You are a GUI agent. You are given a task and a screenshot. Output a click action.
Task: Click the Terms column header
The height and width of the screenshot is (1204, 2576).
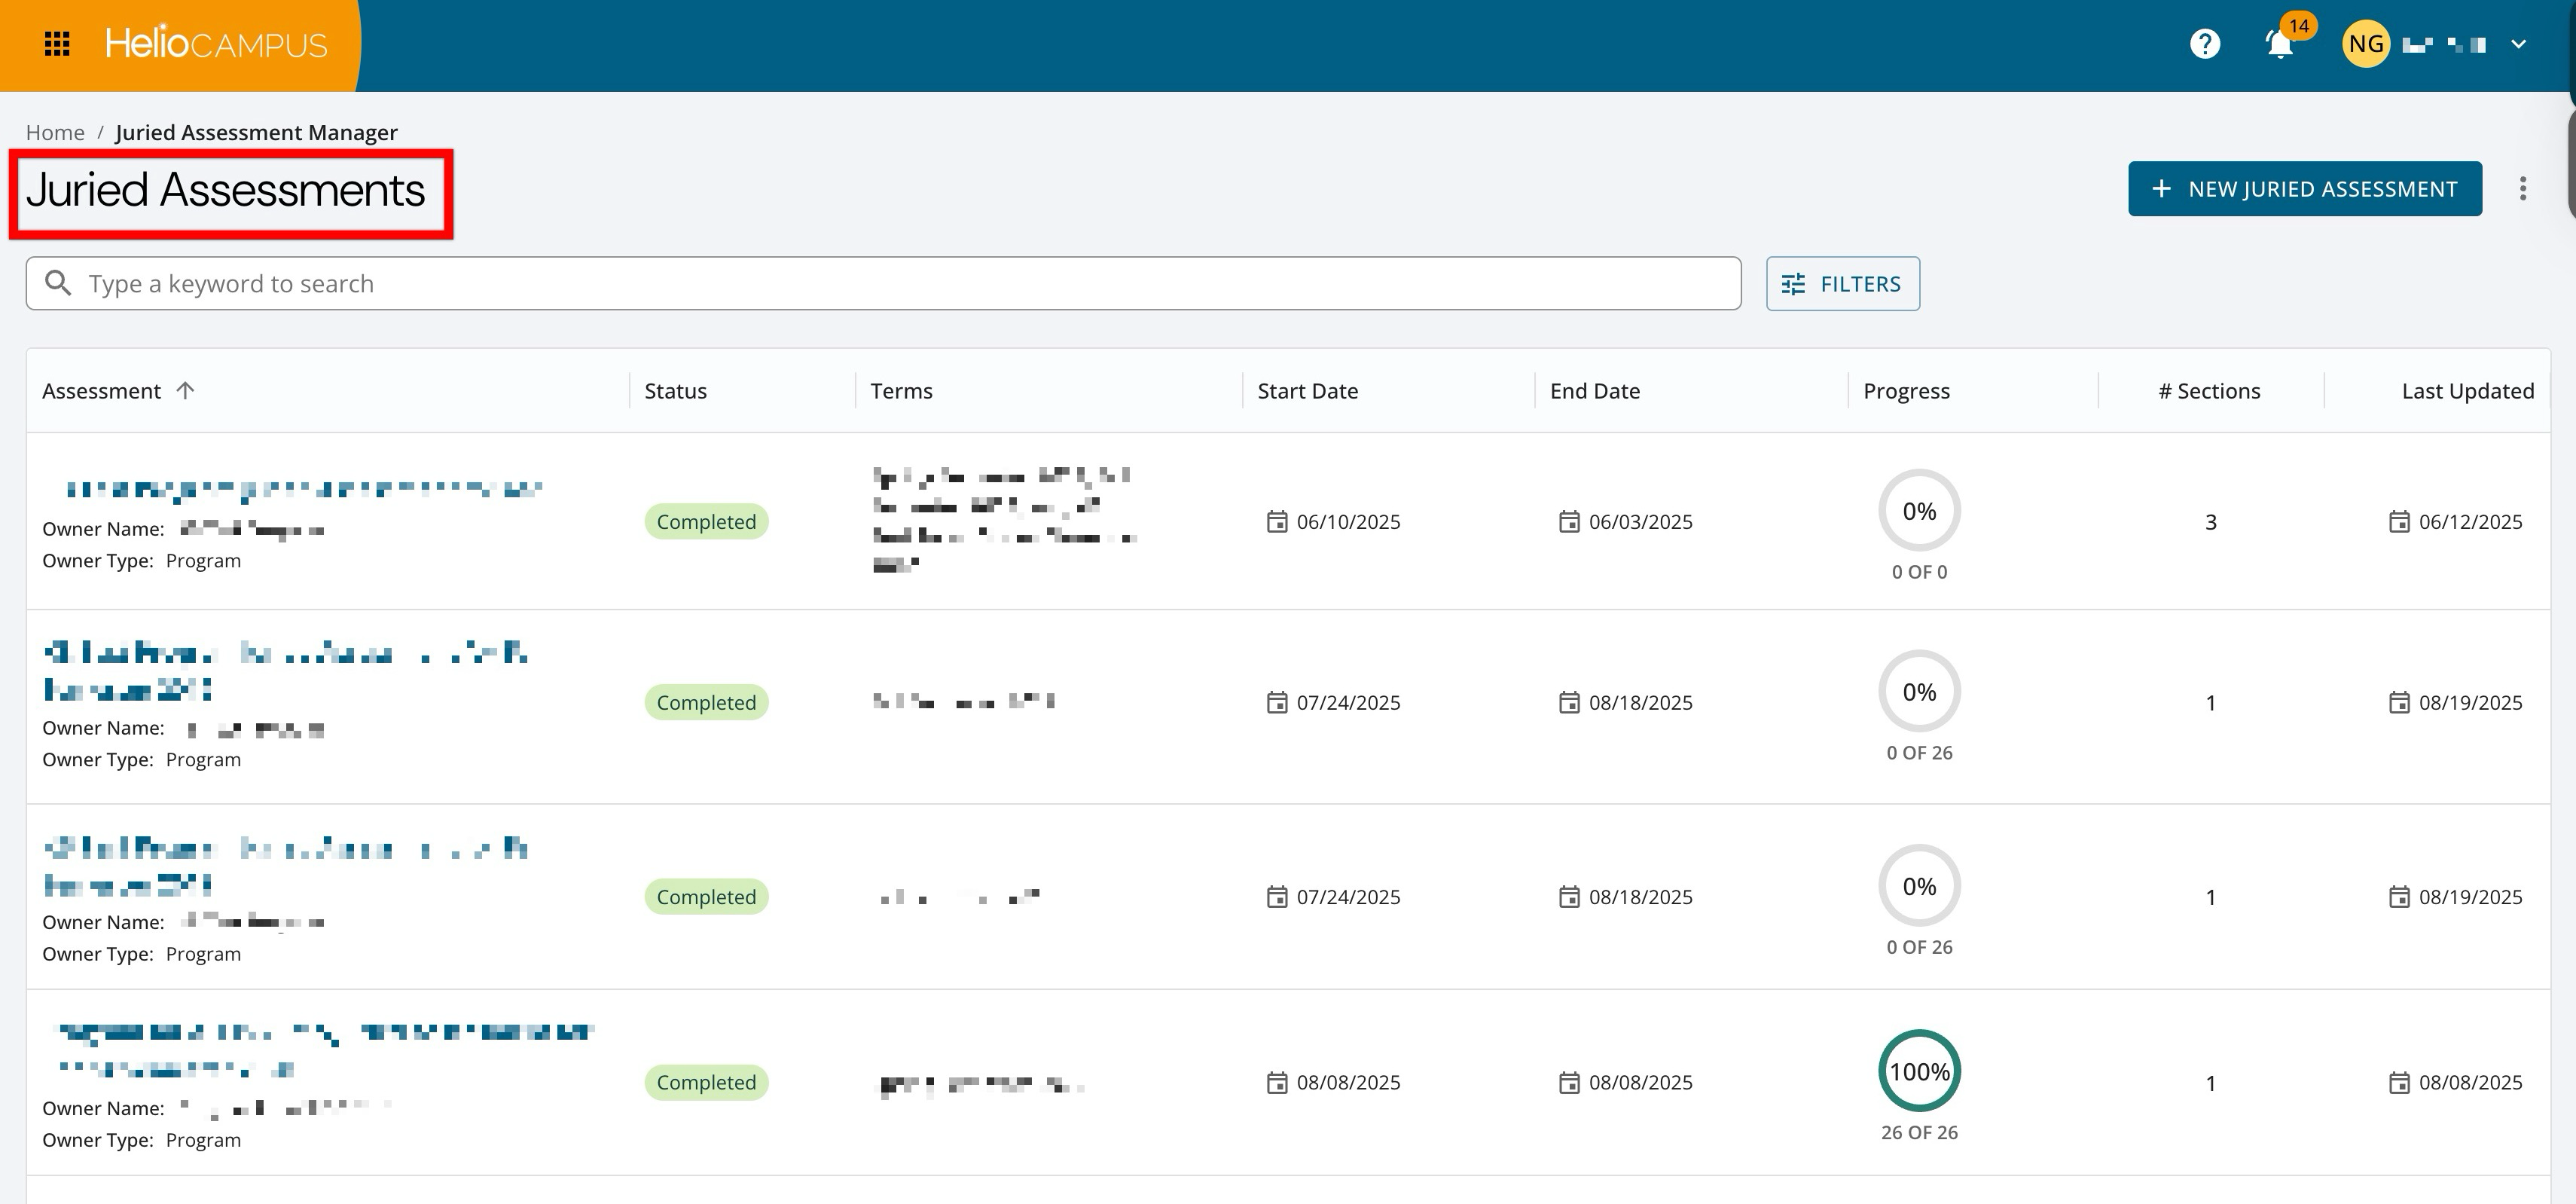tap(901, 391)
